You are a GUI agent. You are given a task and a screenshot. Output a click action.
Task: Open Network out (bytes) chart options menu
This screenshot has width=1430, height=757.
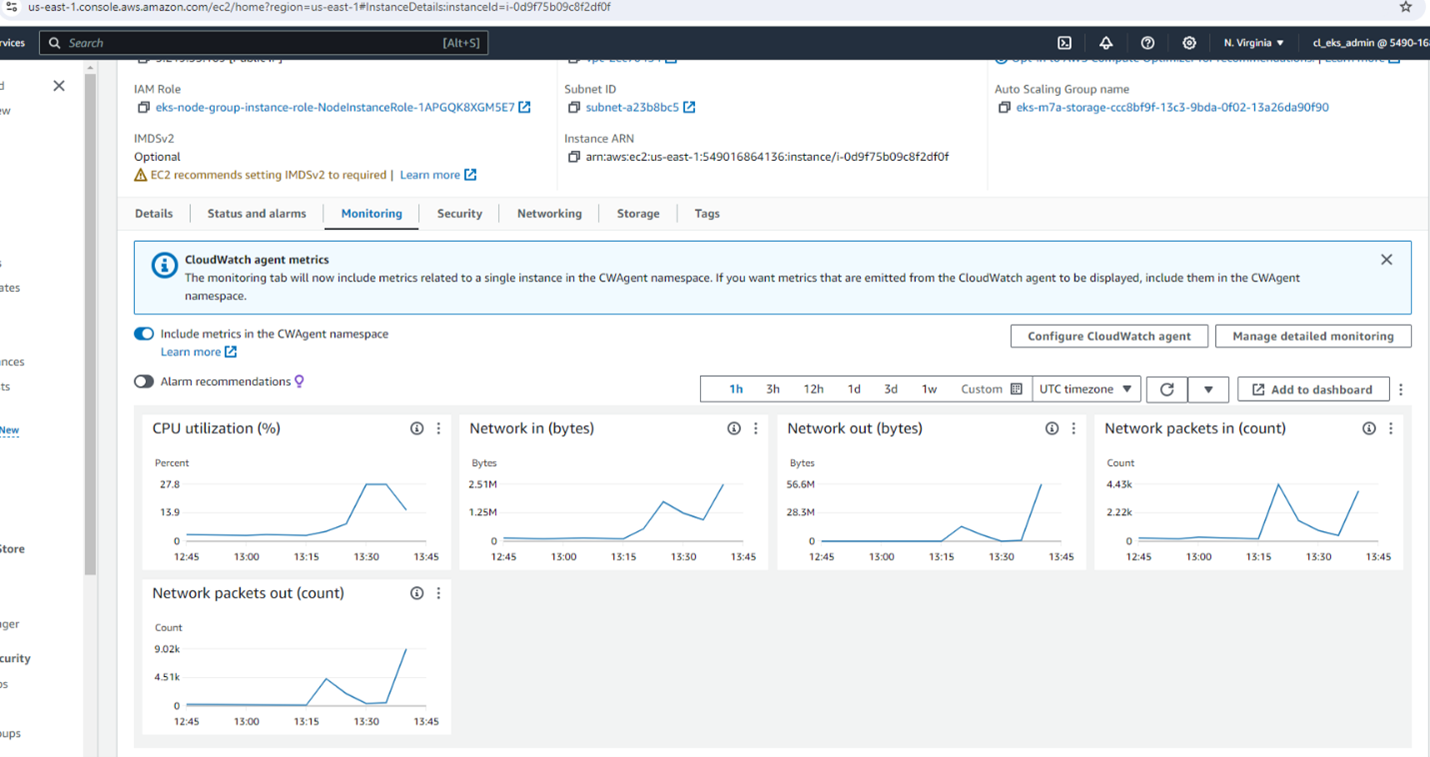pos(1073,428)
